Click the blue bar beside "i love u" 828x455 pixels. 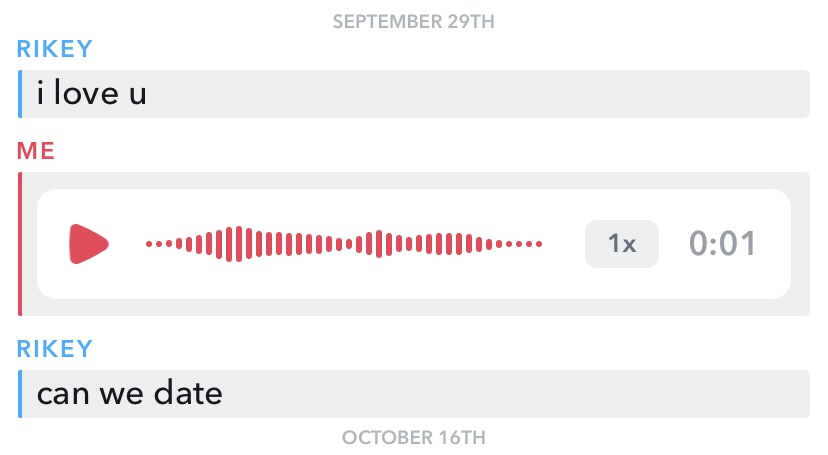[x=20, y=94]
